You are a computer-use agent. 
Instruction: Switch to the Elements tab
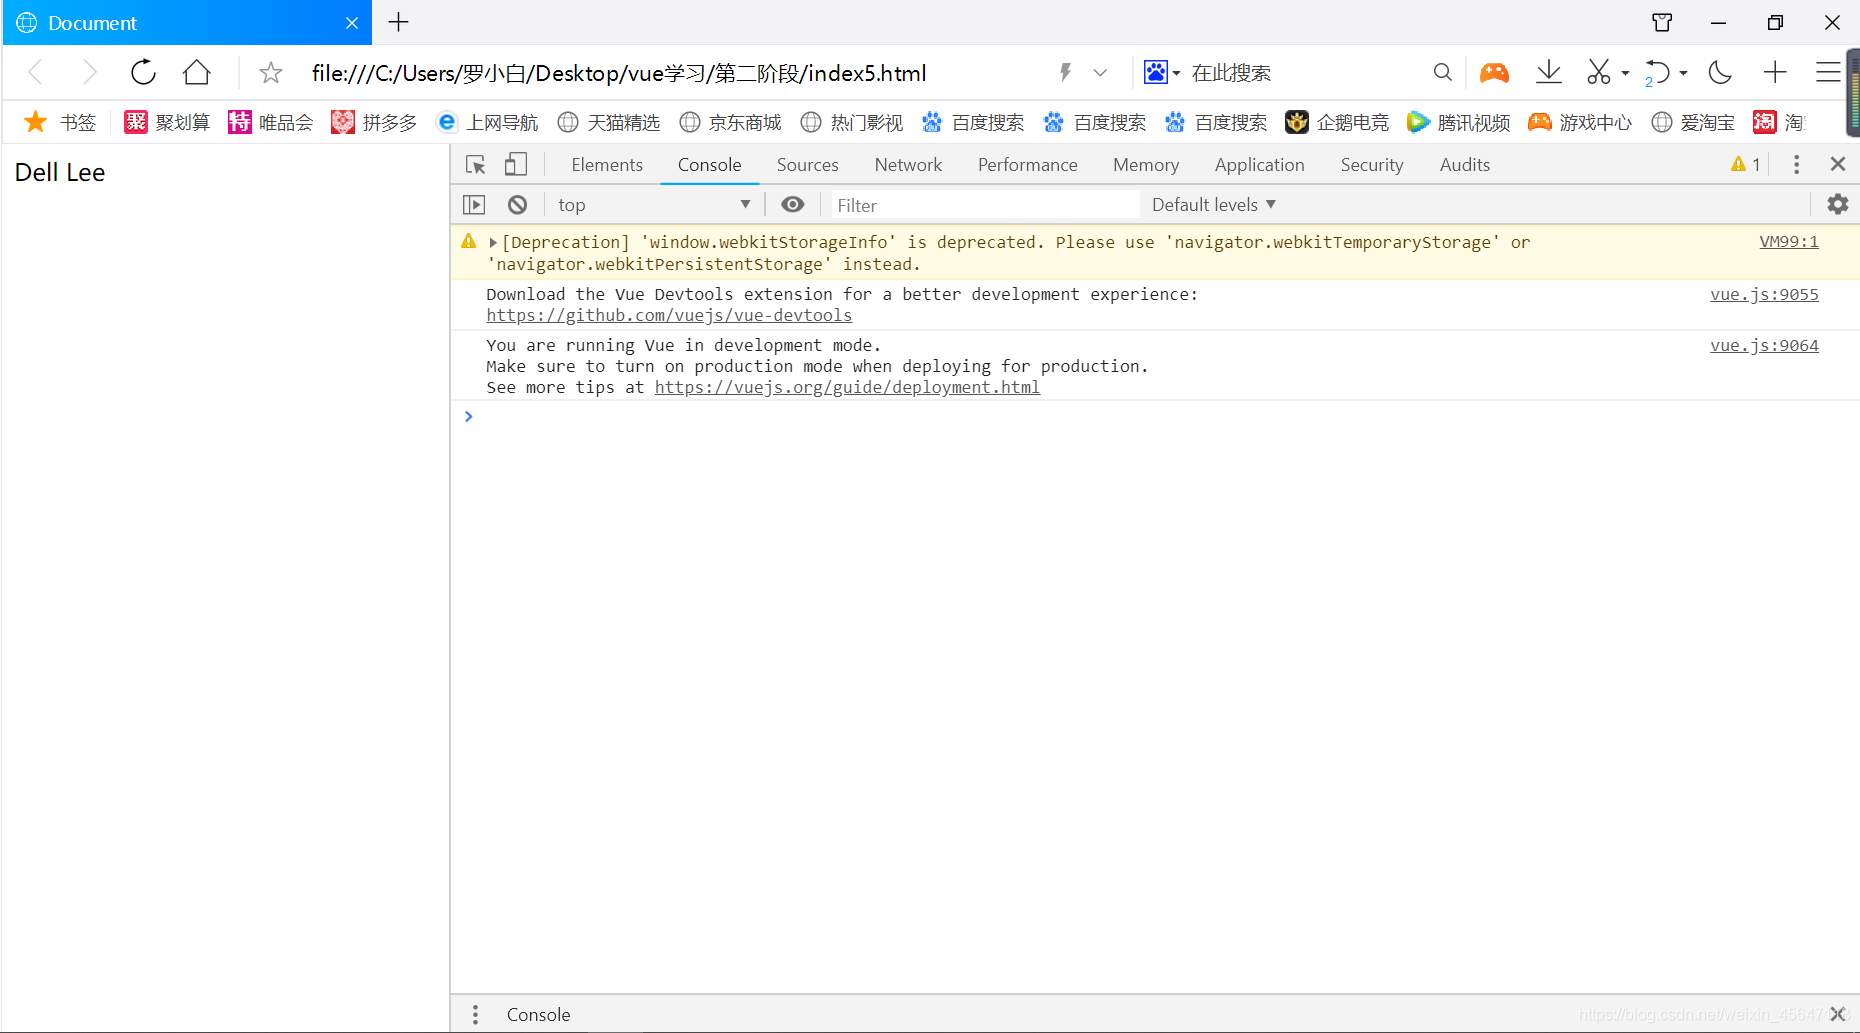(607, 164)
